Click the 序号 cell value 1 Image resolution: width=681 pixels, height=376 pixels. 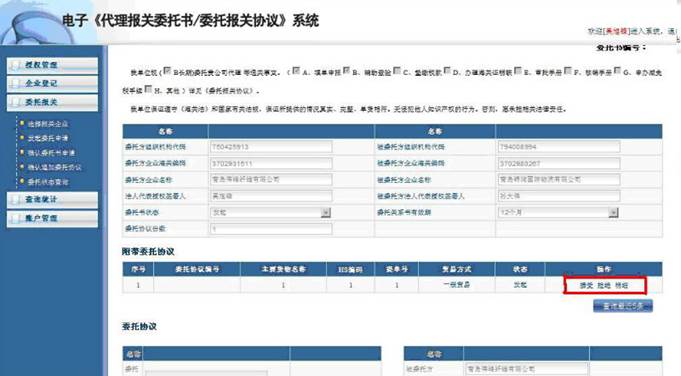138,285
